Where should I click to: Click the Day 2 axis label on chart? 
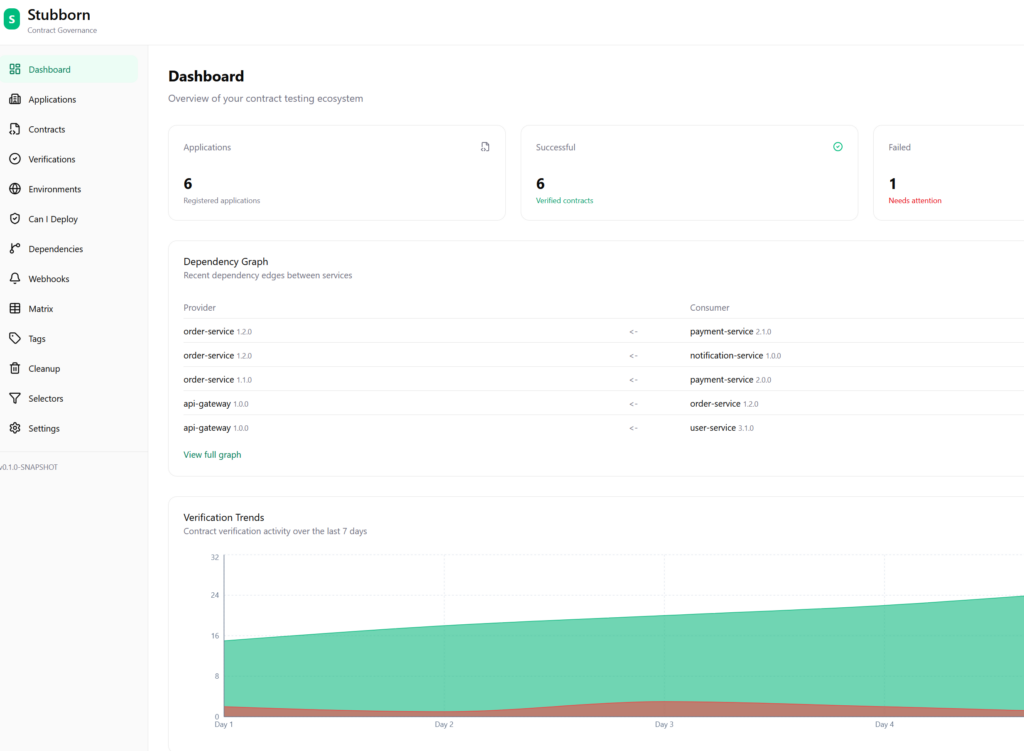pos(444,724)
